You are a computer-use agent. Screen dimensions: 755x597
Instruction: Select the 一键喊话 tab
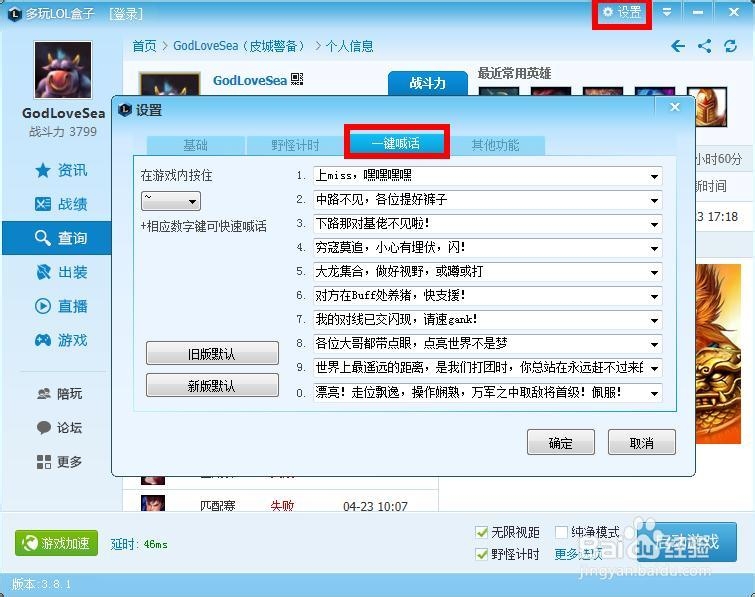click(396, 143)
